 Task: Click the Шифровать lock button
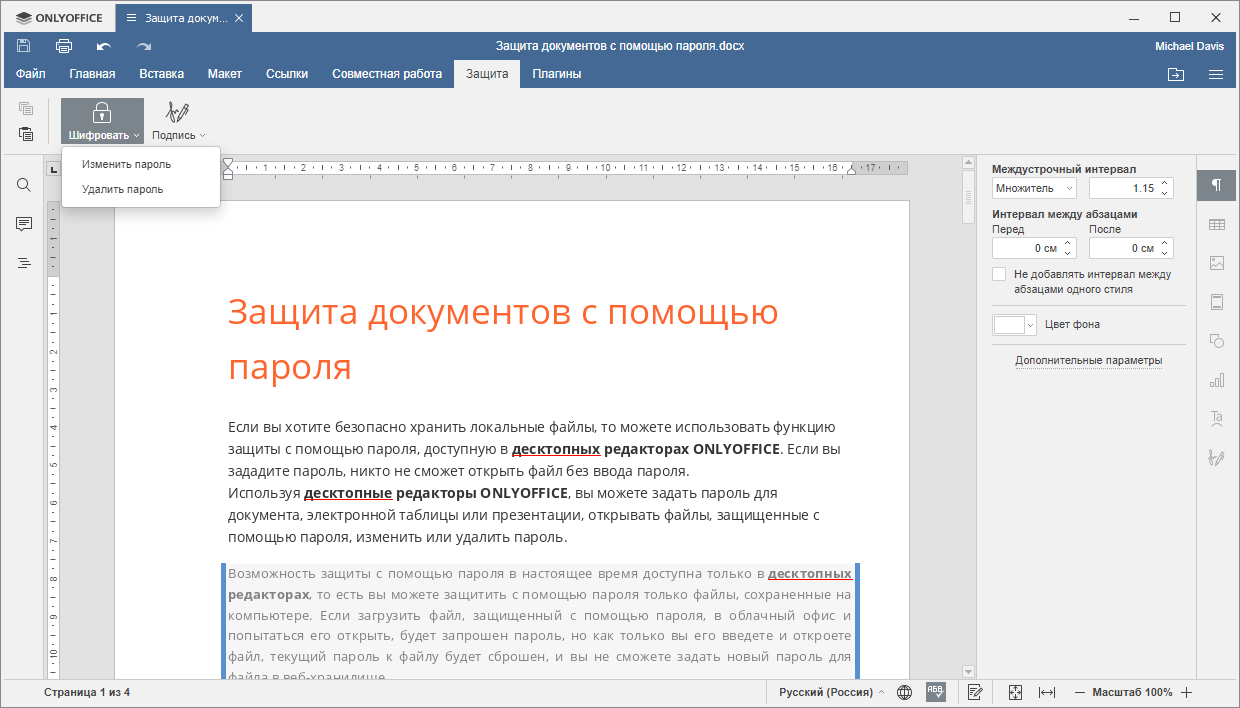102,121
